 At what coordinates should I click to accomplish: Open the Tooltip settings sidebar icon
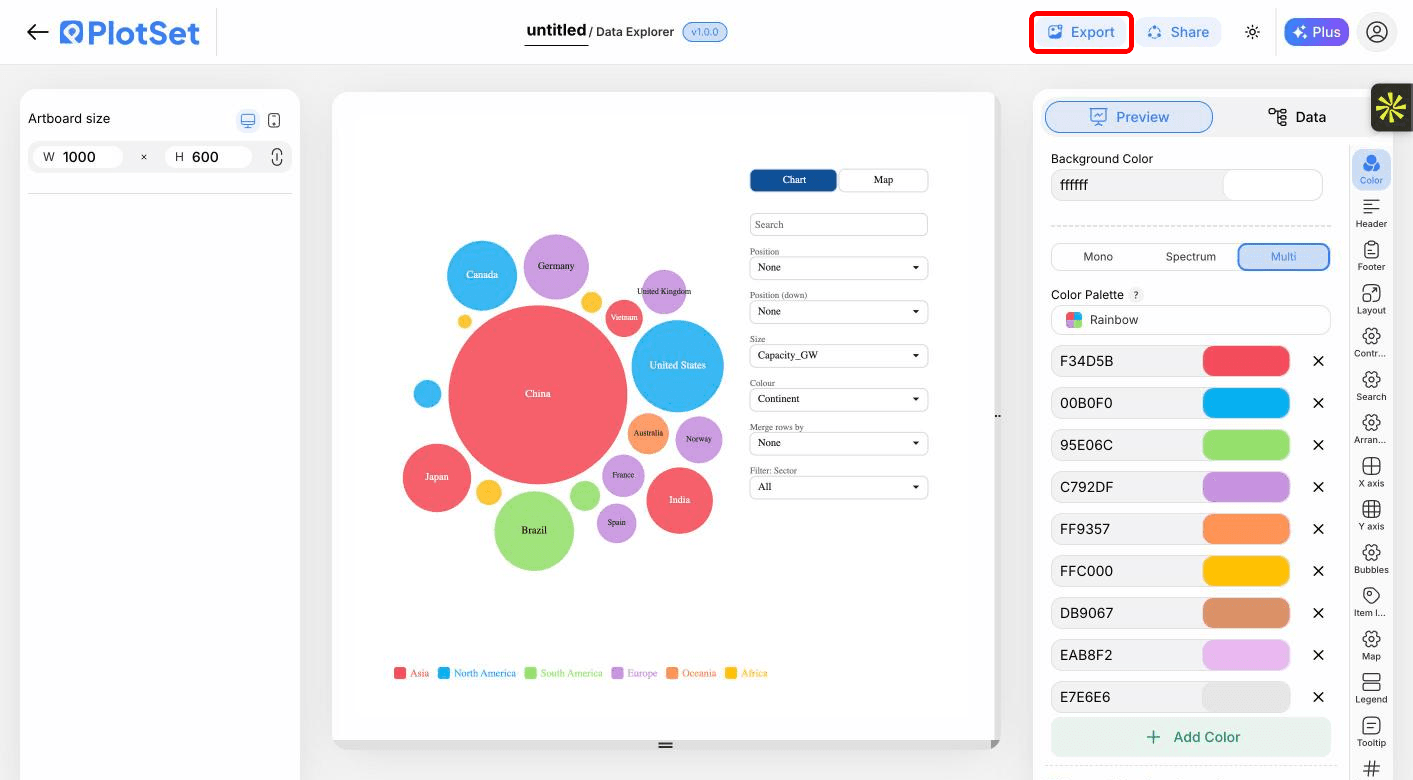click(1371, 731)
